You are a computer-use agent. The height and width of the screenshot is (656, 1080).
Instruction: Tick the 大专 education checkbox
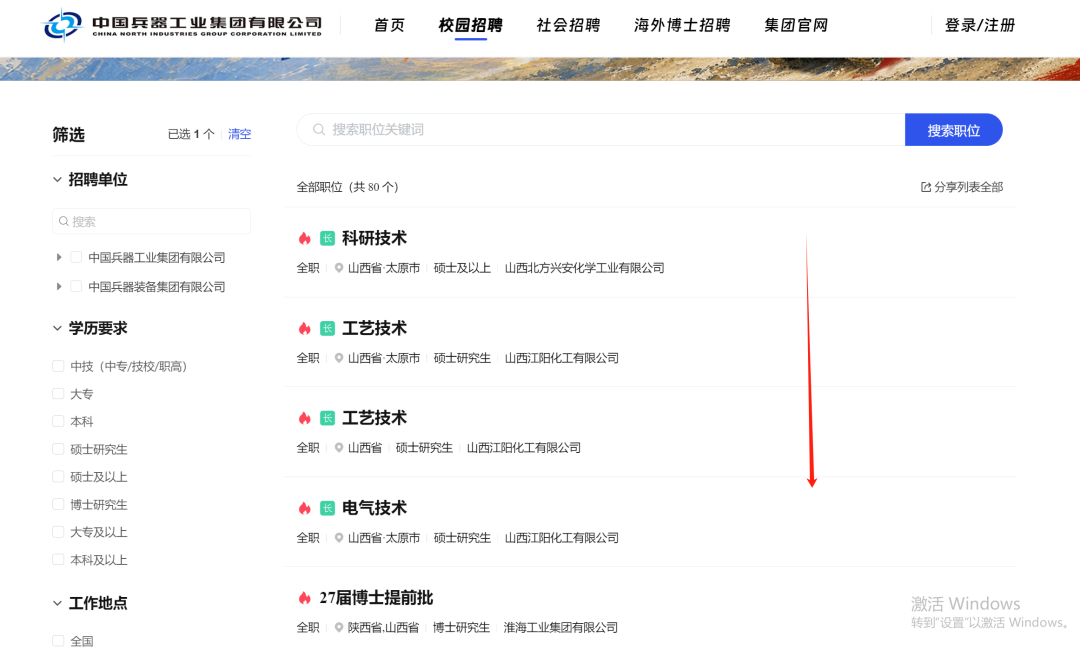pyautogui.click(x=58, y=393)
